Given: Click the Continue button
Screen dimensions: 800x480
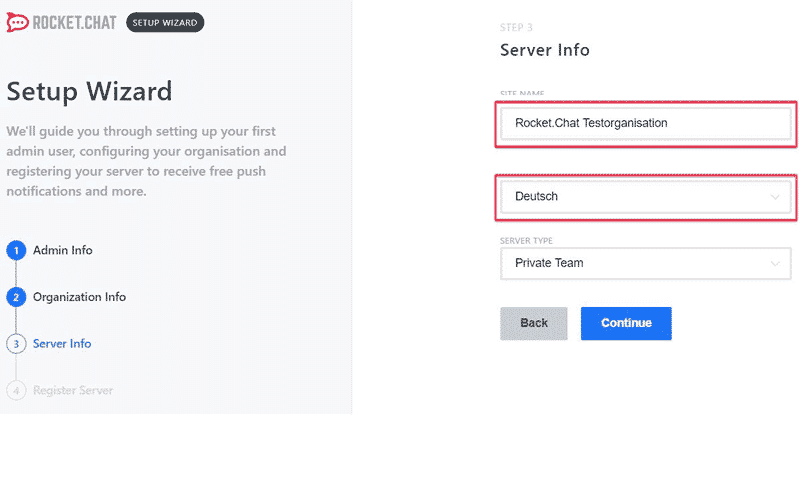Looking at the screenshot, I should (626, 323).
